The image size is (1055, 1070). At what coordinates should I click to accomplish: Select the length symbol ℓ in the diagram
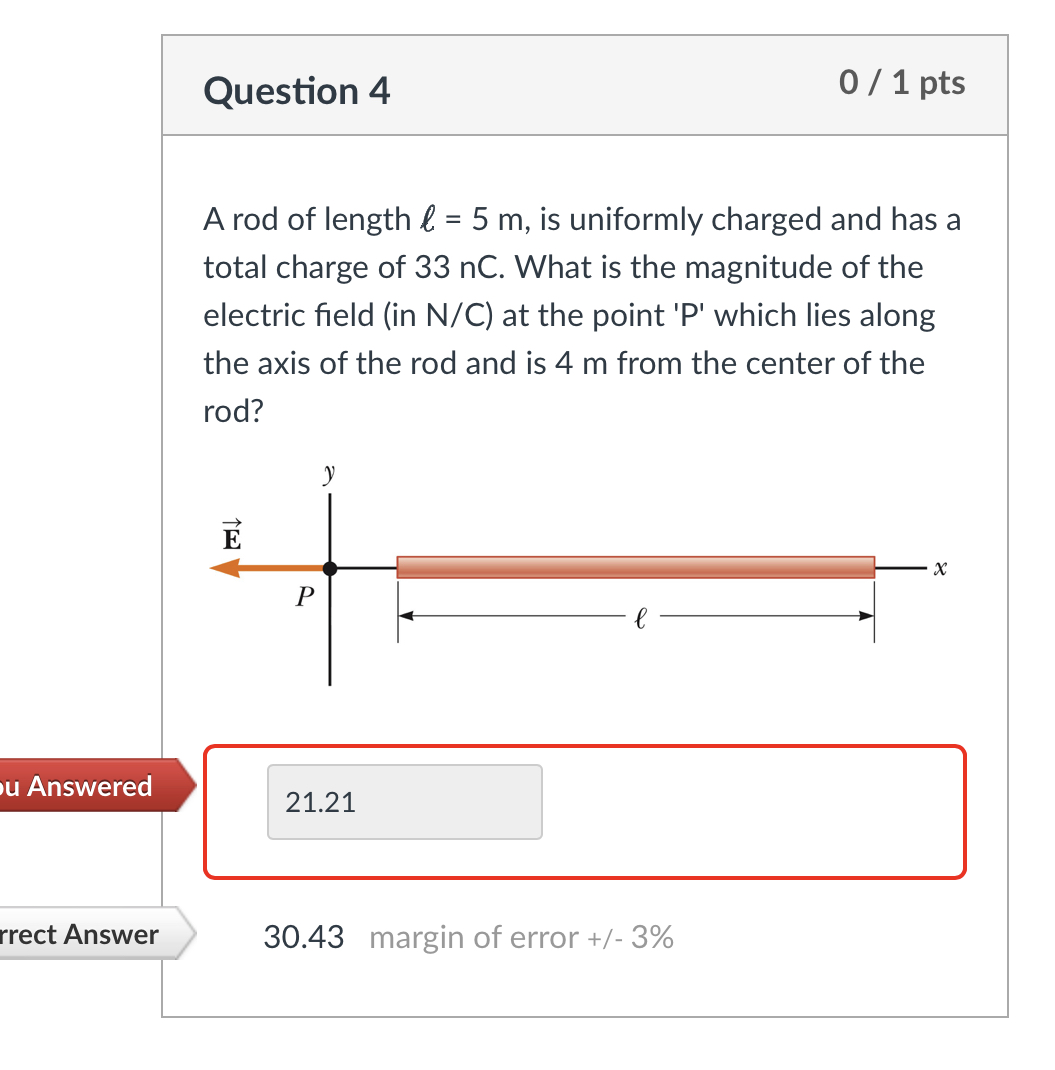coord(640,618)
